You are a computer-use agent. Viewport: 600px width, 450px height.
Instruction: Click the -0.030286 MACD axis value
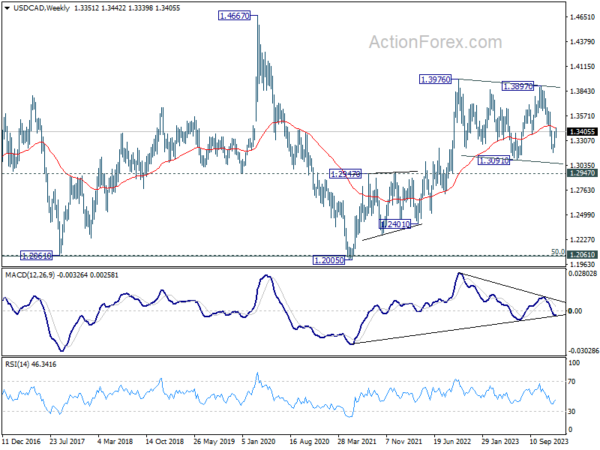(583, 351)
